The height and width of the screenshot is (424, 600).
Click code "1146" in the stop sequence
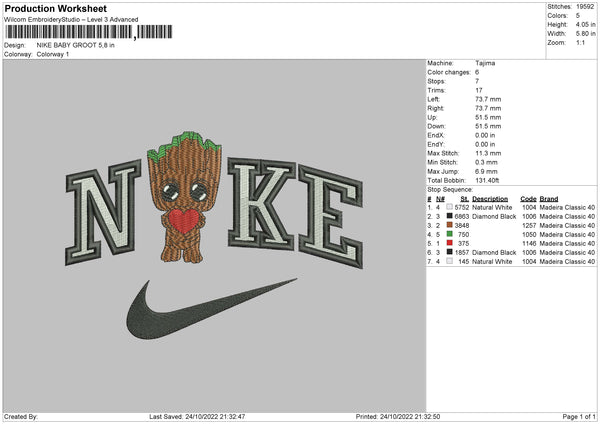[x=529, y=243]
